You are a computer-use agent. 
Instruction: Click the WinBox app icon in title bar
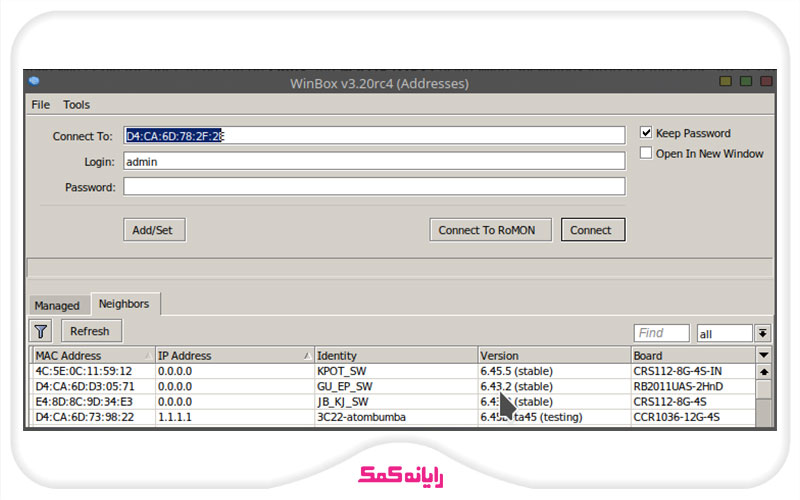(x=34, y=81)
